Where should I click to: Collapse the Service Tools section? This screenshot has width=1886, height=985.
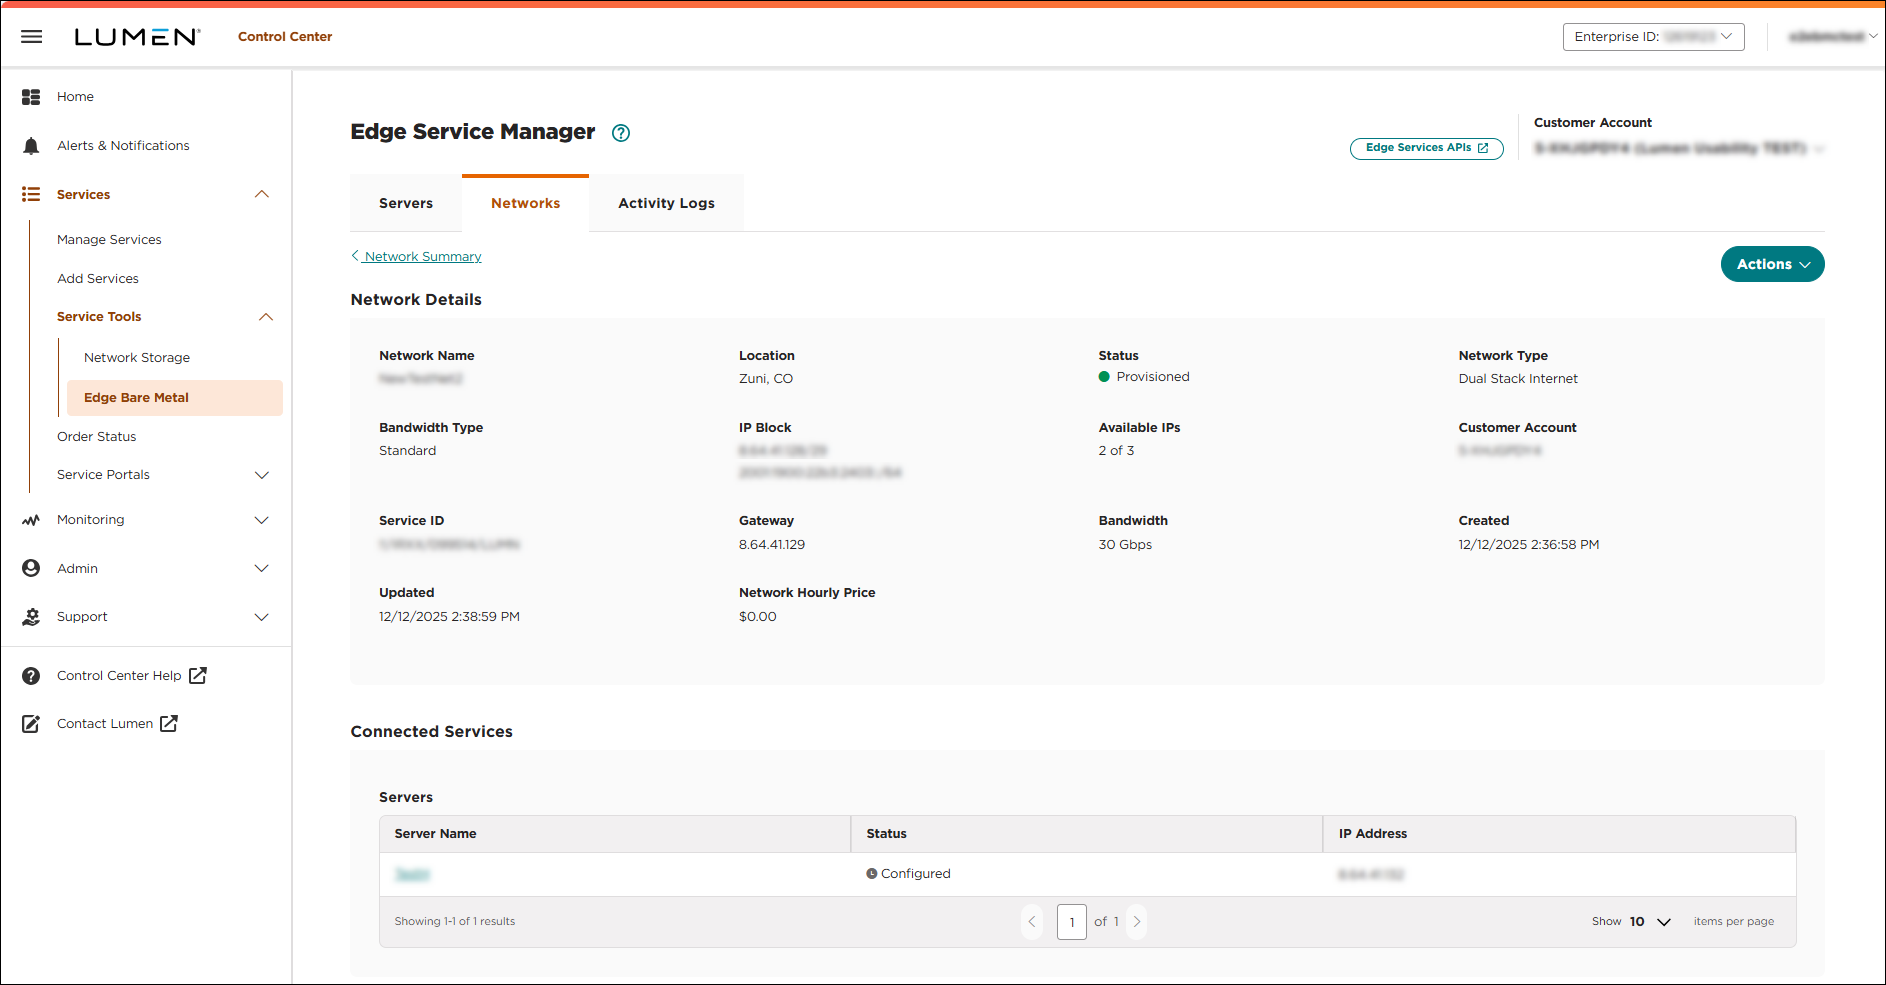click(x=266, y=317)
